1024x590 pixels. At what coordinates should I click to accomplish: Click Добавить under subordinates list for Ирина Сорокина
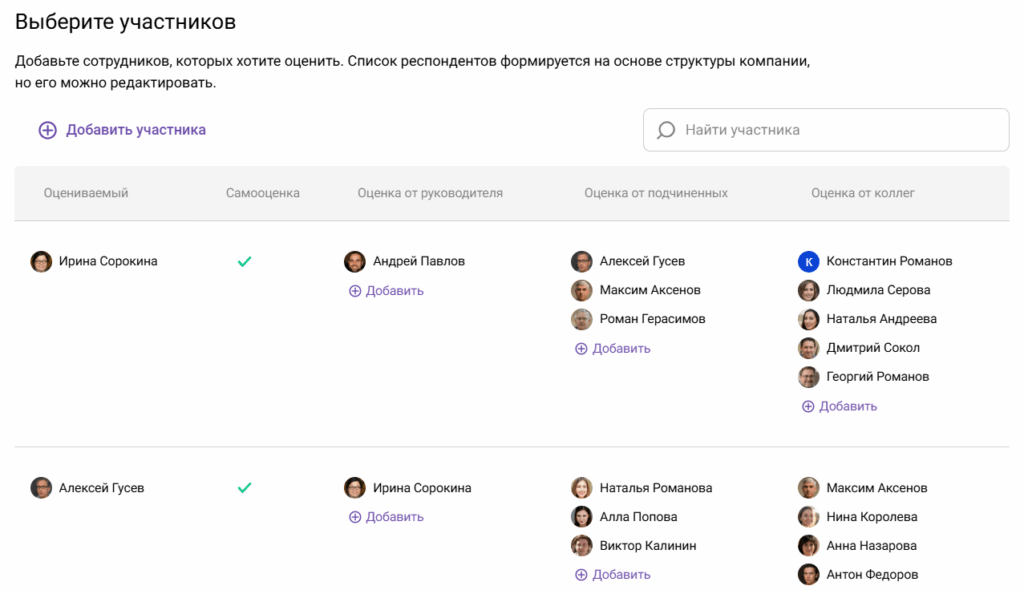click(x=613, y=348)
